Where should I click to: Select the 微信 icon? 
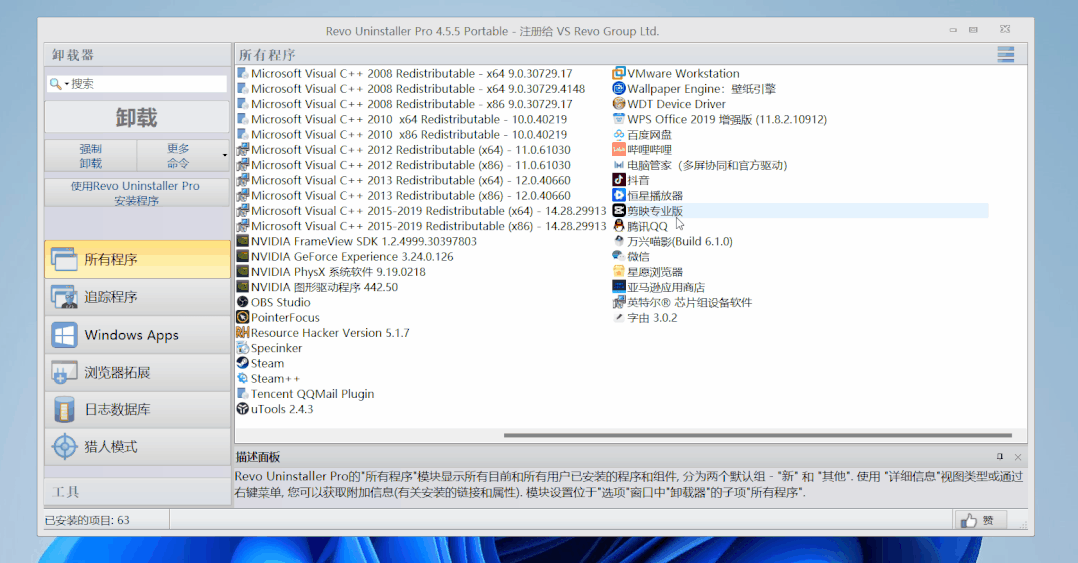619,256
